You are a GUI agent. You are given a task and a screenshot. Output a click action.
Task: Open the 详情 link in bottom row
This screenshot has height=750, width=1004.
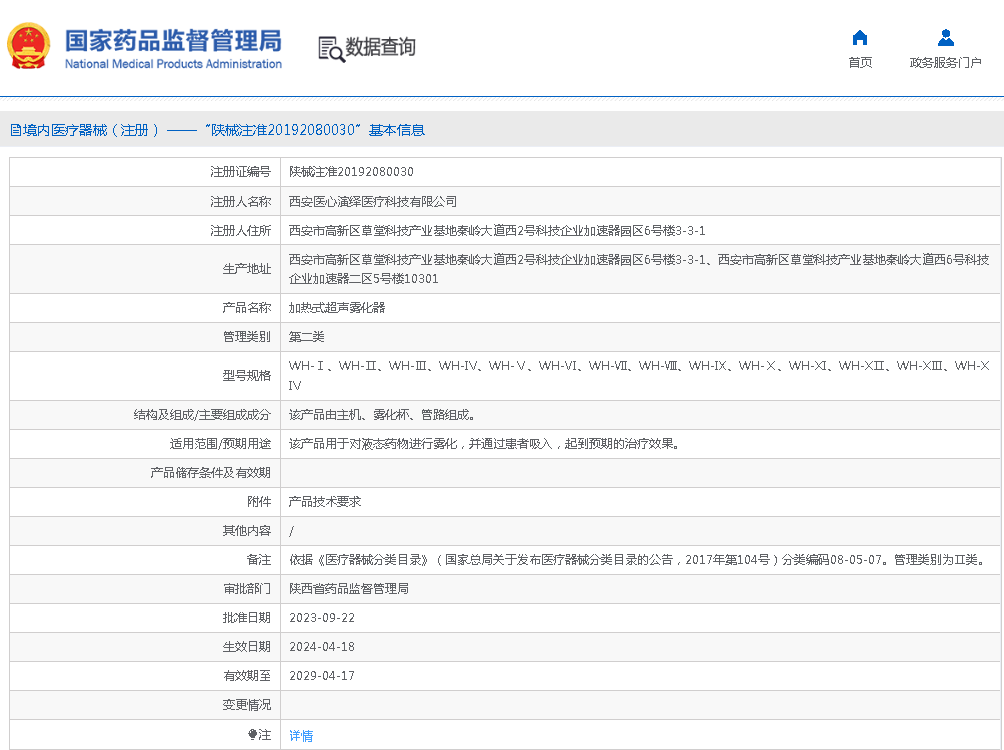pyautogui.click(x=301, y=735)
